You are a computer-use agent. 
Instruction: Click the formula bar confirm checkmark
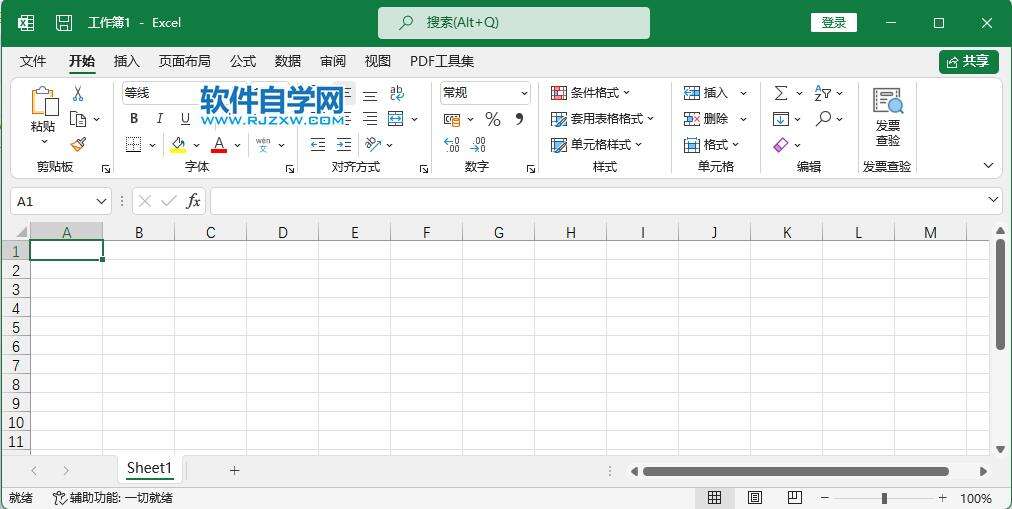coord(168,202)
